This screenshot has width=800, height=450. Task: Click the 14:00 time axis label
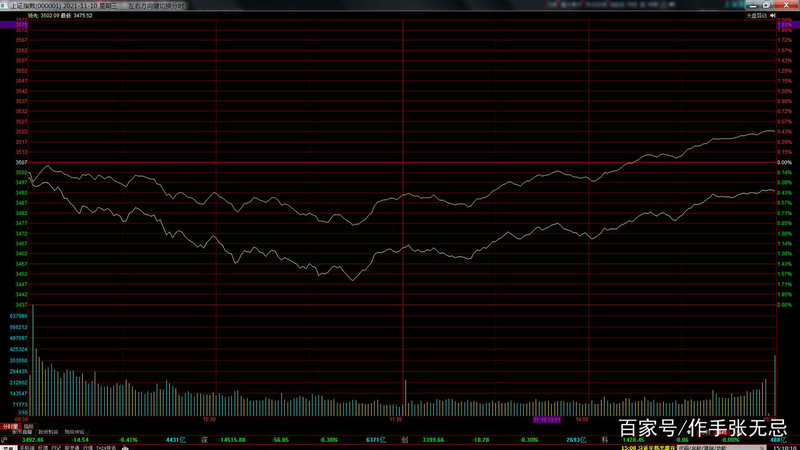582,419
